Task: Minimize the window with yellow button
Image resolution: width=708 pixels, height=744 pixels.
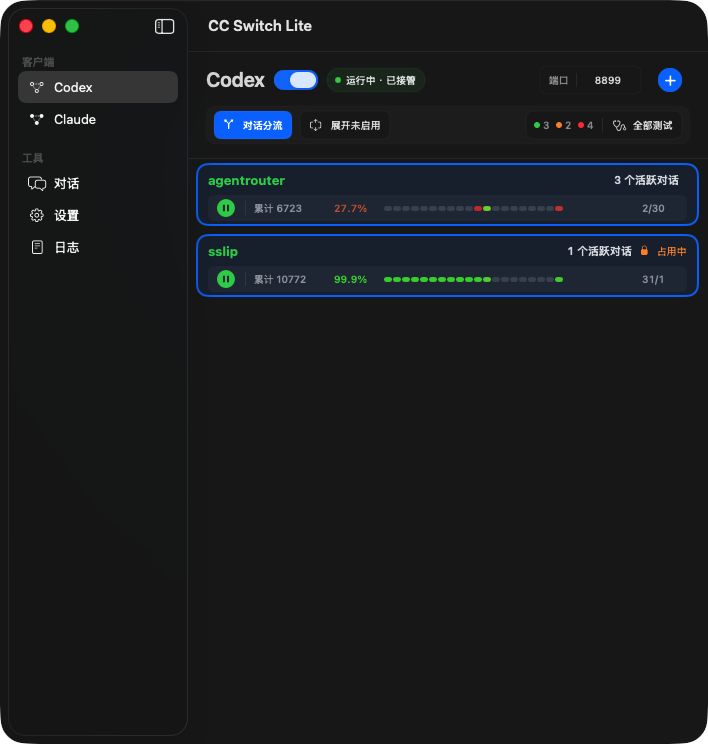Action: pyautogui.click(x=49, y=26)
